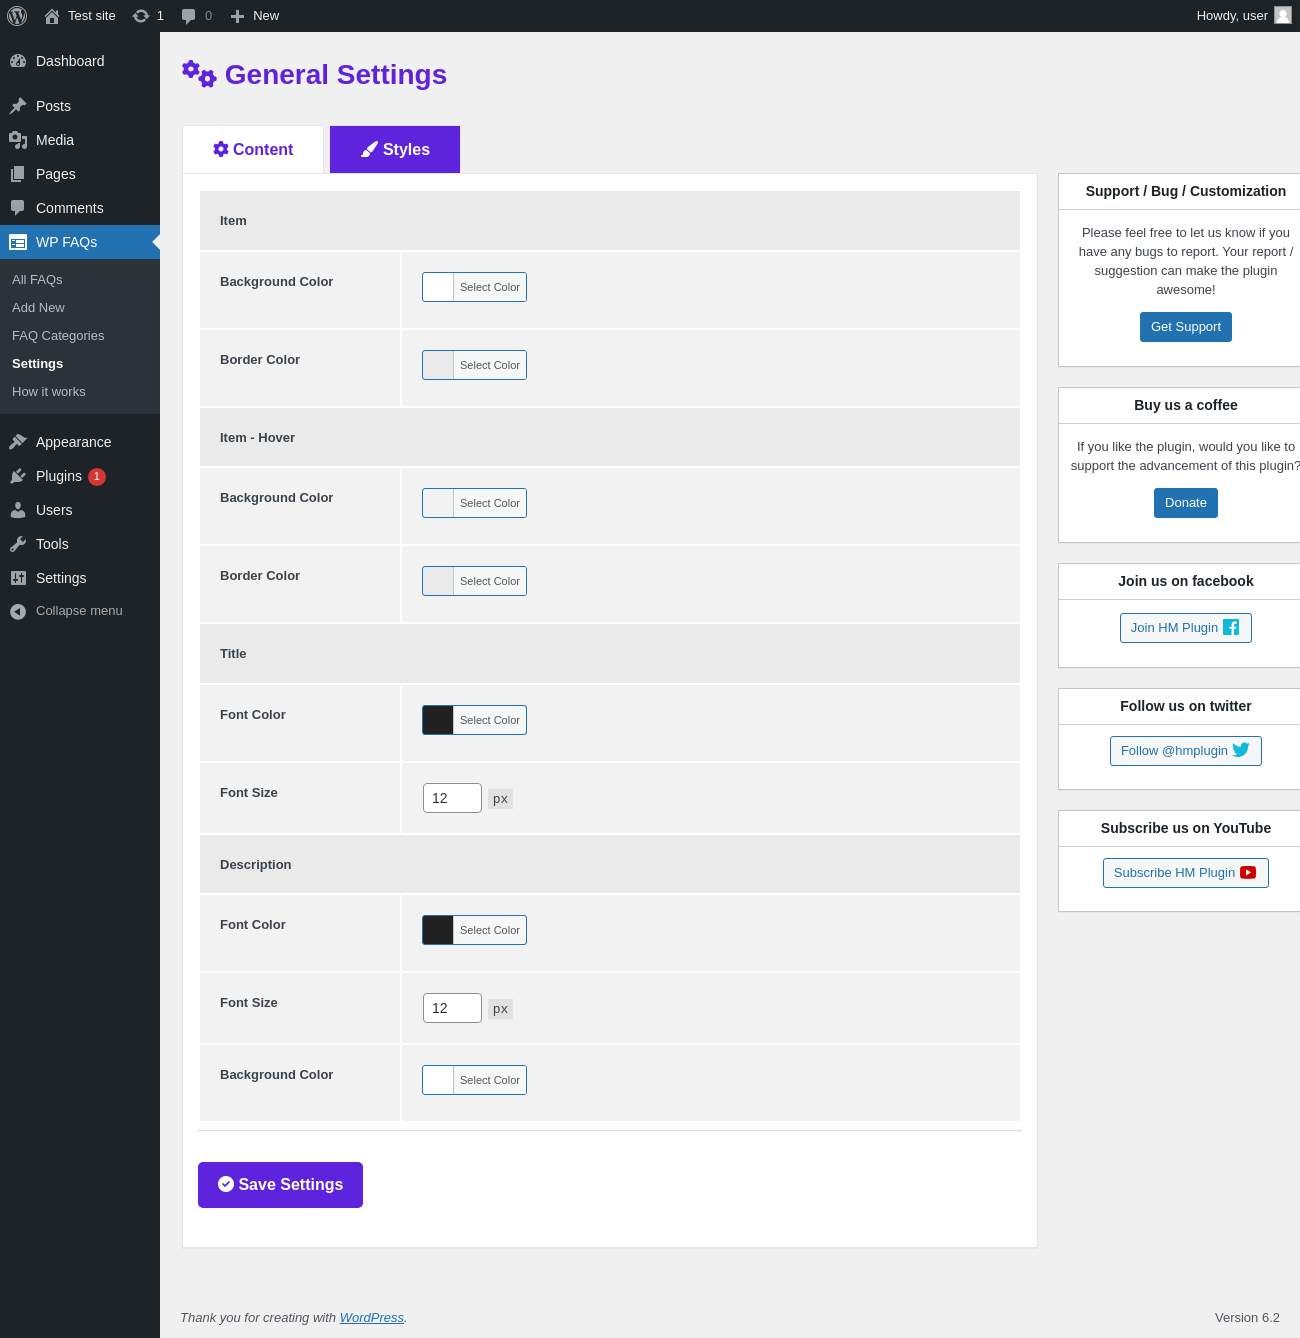
Task: Click the checkmark icon on Save Settings
Action: pos(226,1184)
